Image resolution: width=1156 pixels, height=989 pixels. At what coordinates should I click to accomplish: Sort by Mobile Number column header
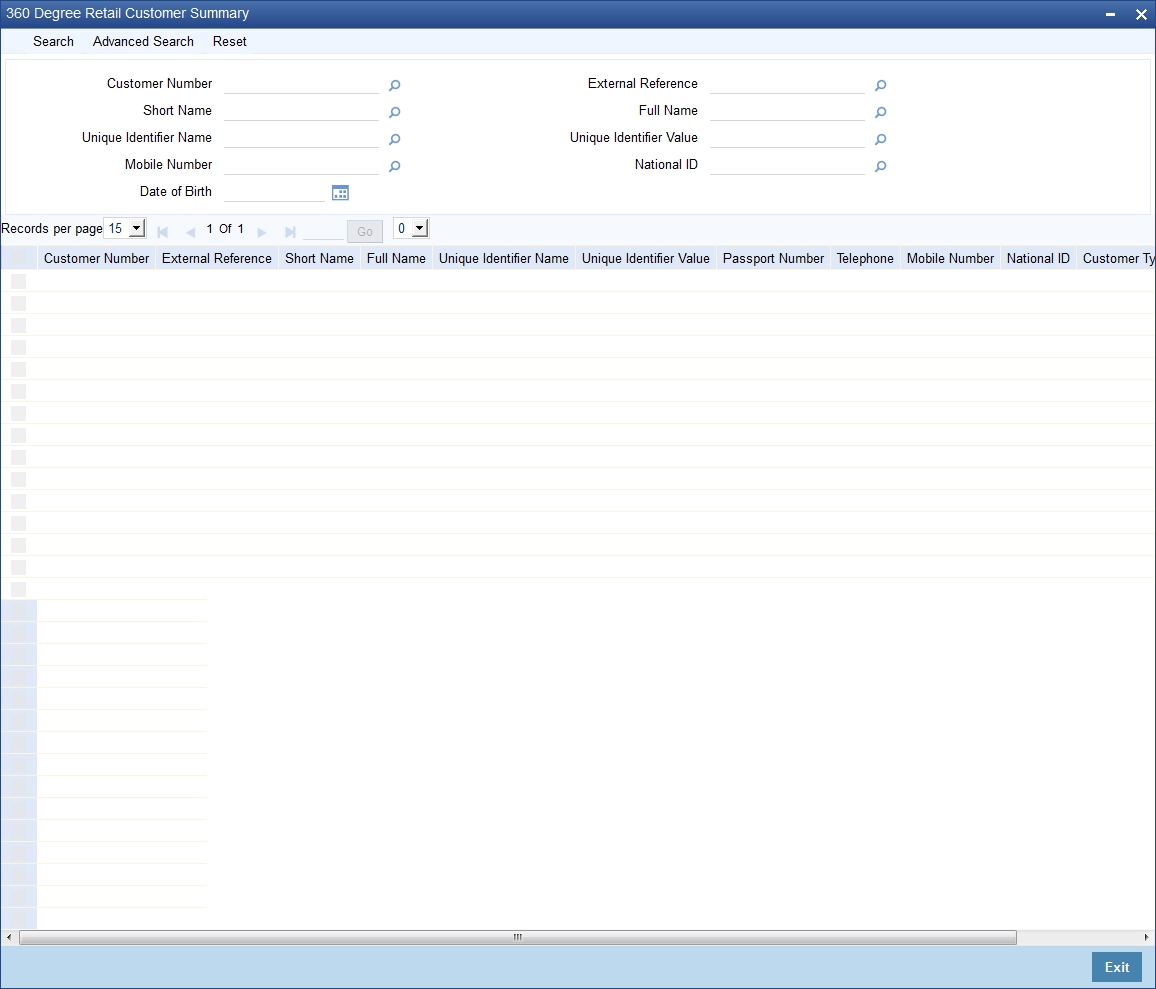(x=950, y=258)
